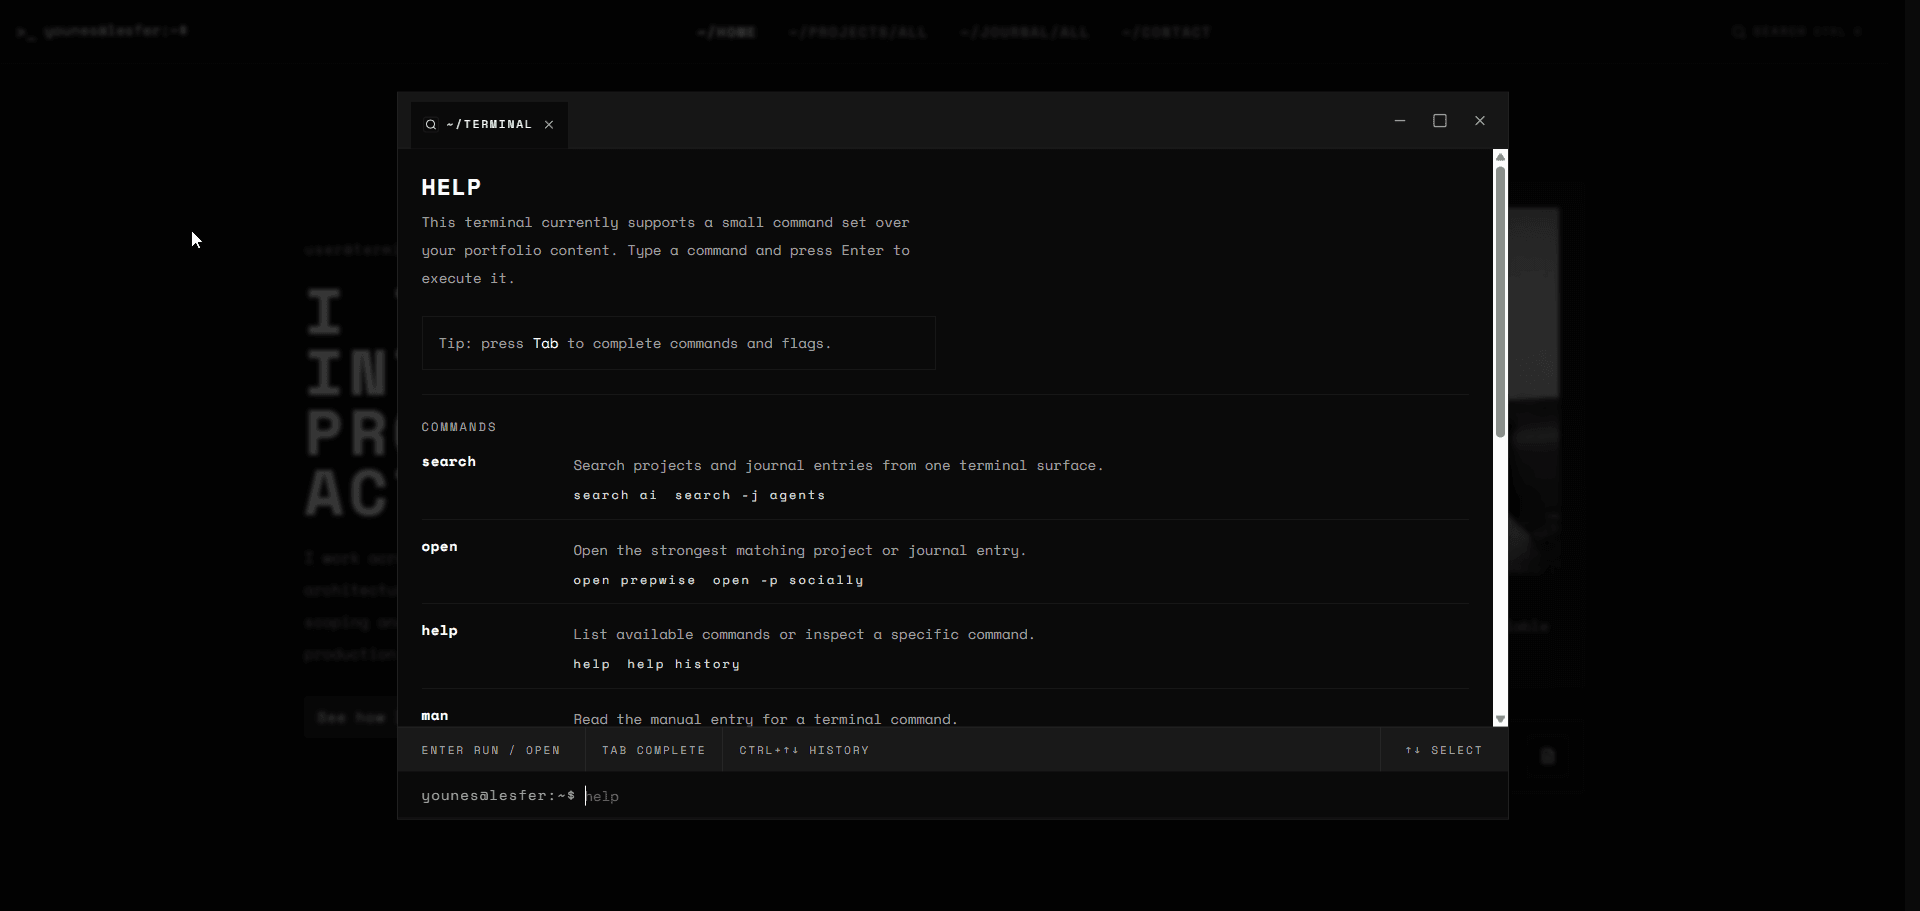Click the 'help' example below List available commands
Screen dimensions: 1920x911
click(x=591, y=664)
